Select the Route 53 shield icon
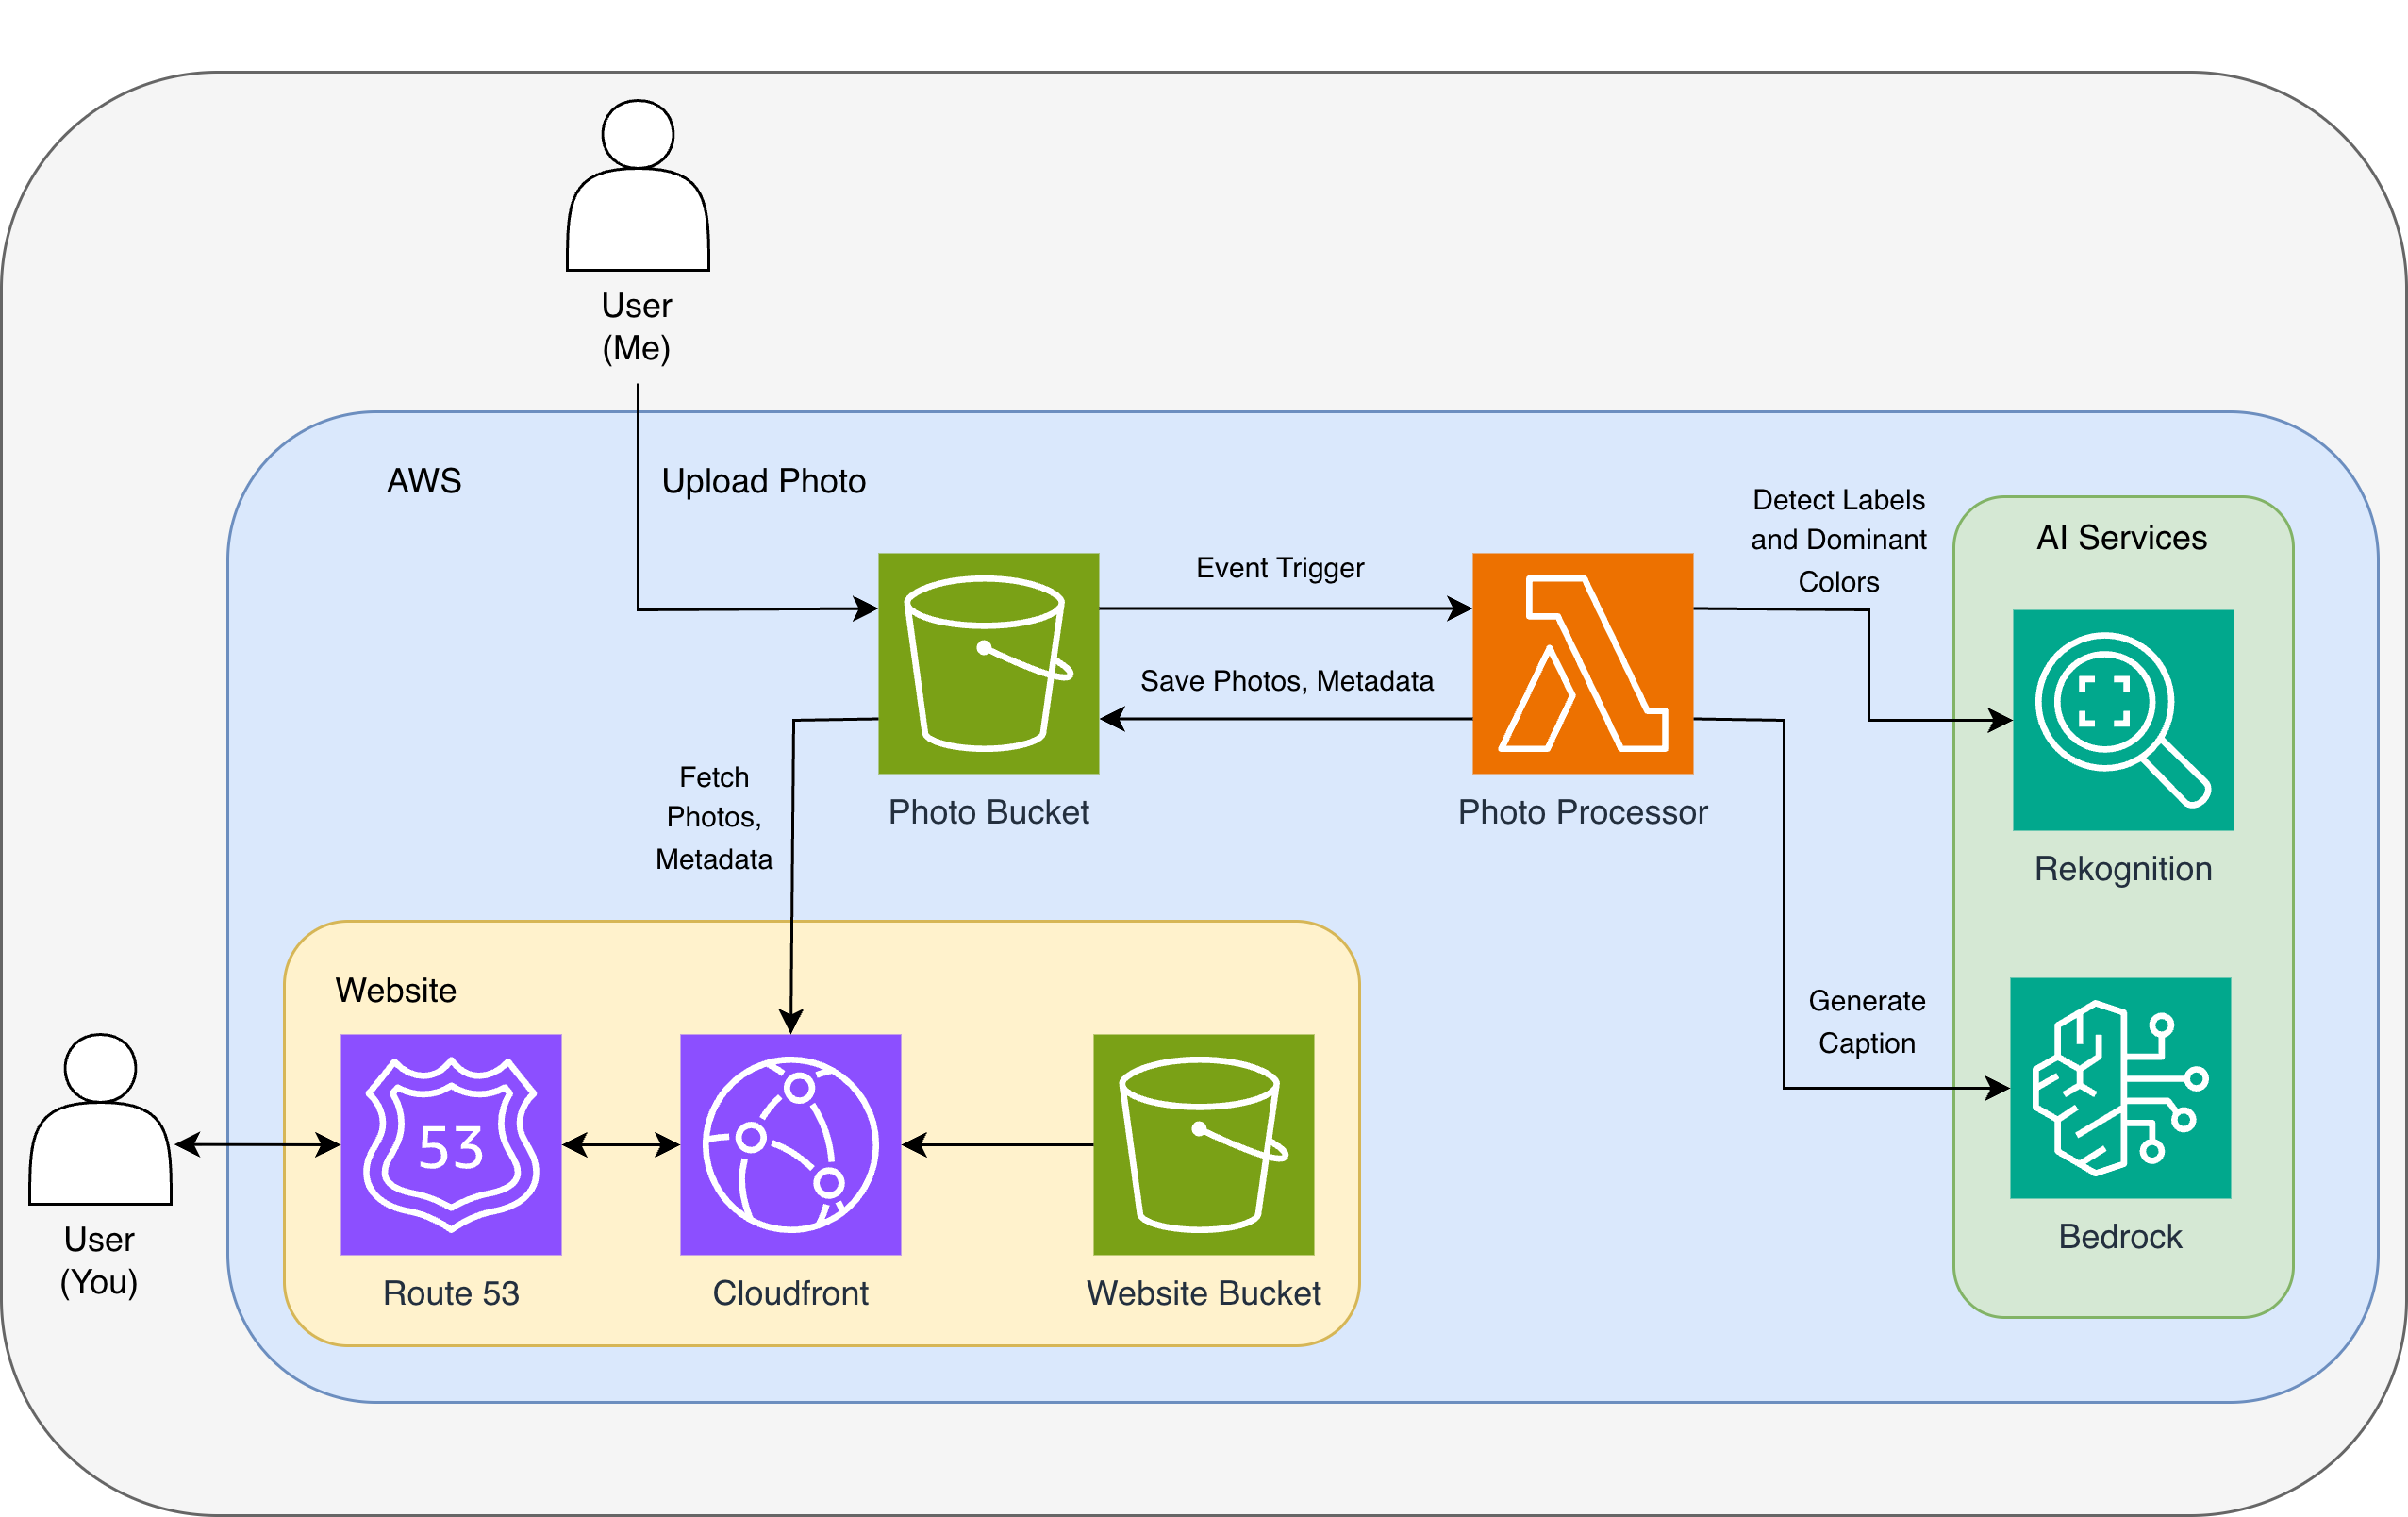The height and width of the screenshot is (1517, 2408). point(451,1146)
